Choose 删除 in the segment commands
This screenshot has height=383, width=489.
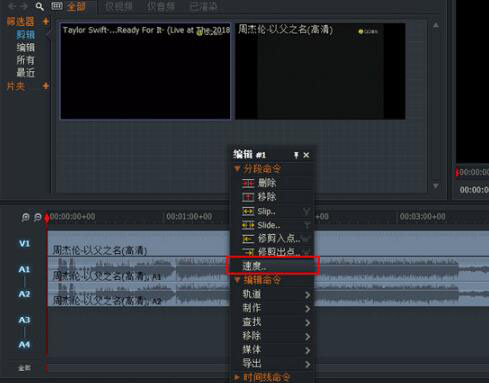272,183
